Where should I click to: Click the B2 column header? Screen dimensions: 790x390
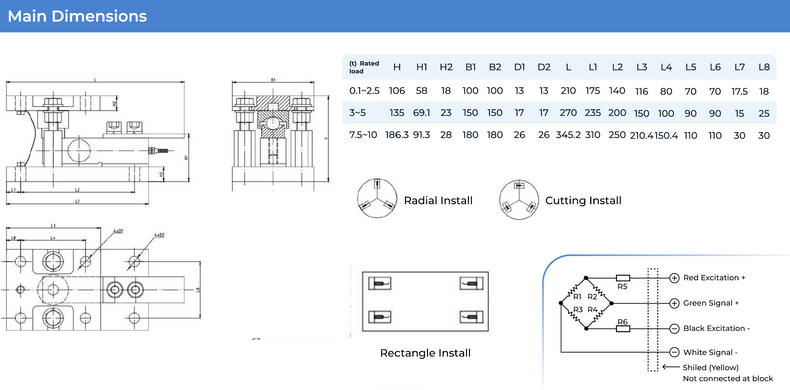[495, 67]
